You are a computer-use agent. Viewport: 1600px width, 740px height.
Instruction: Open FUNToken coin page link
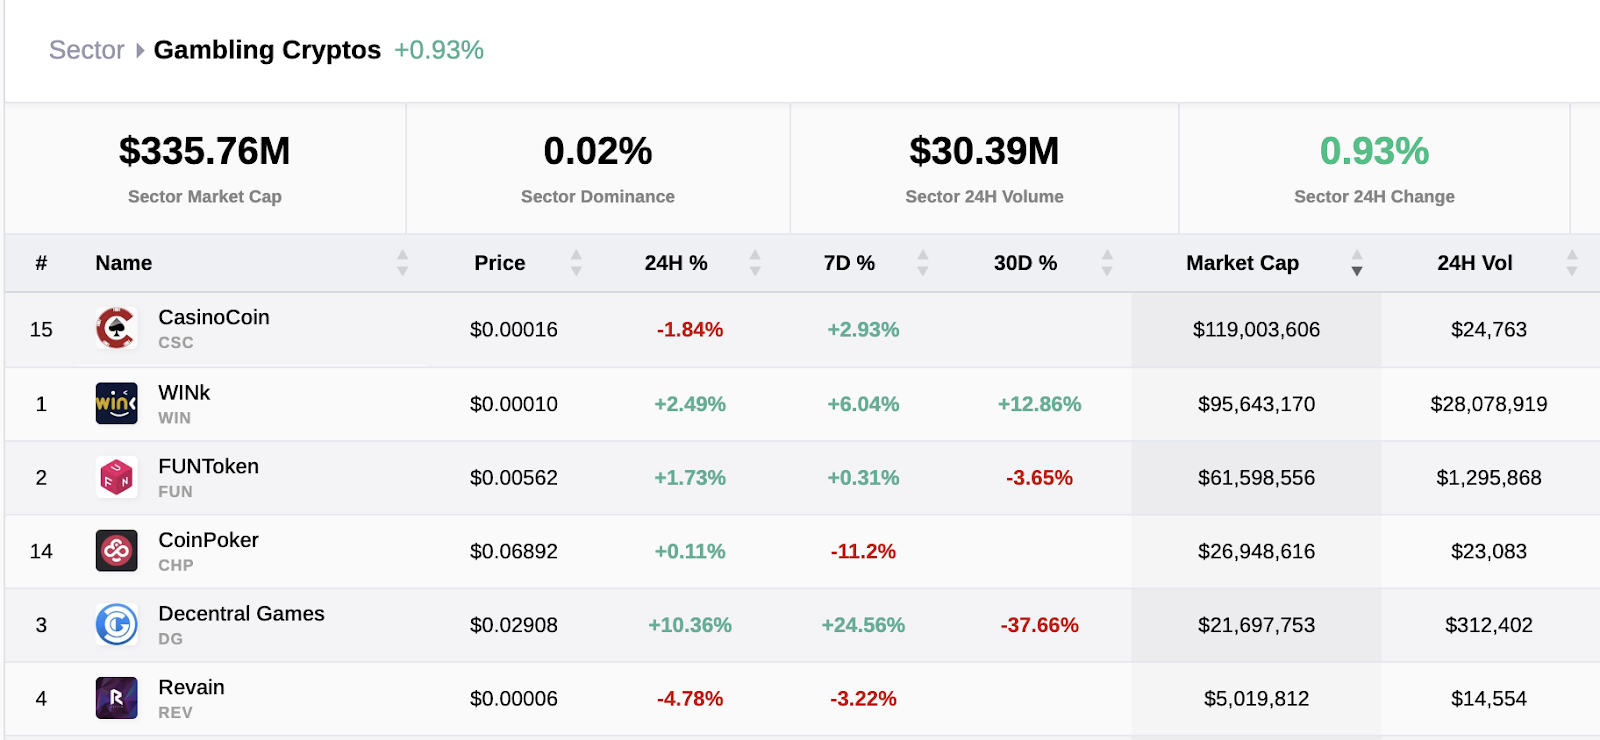point(208,466)
